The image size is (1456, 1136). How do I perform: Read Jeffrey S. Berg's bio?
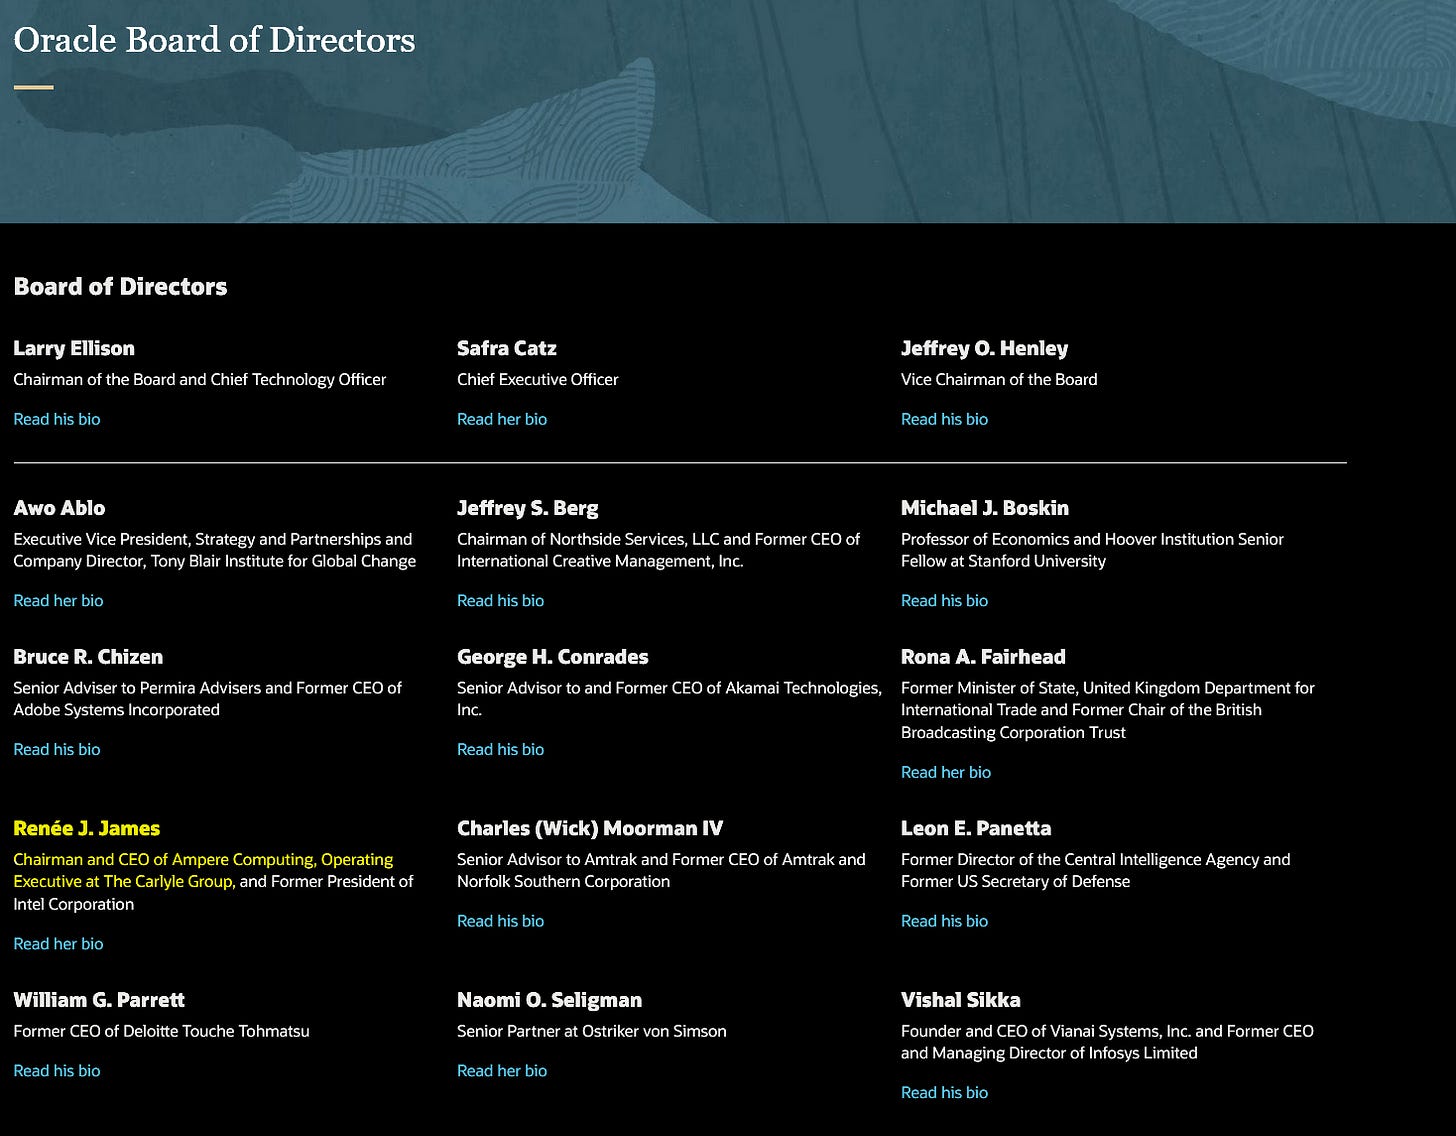point(500,600)
